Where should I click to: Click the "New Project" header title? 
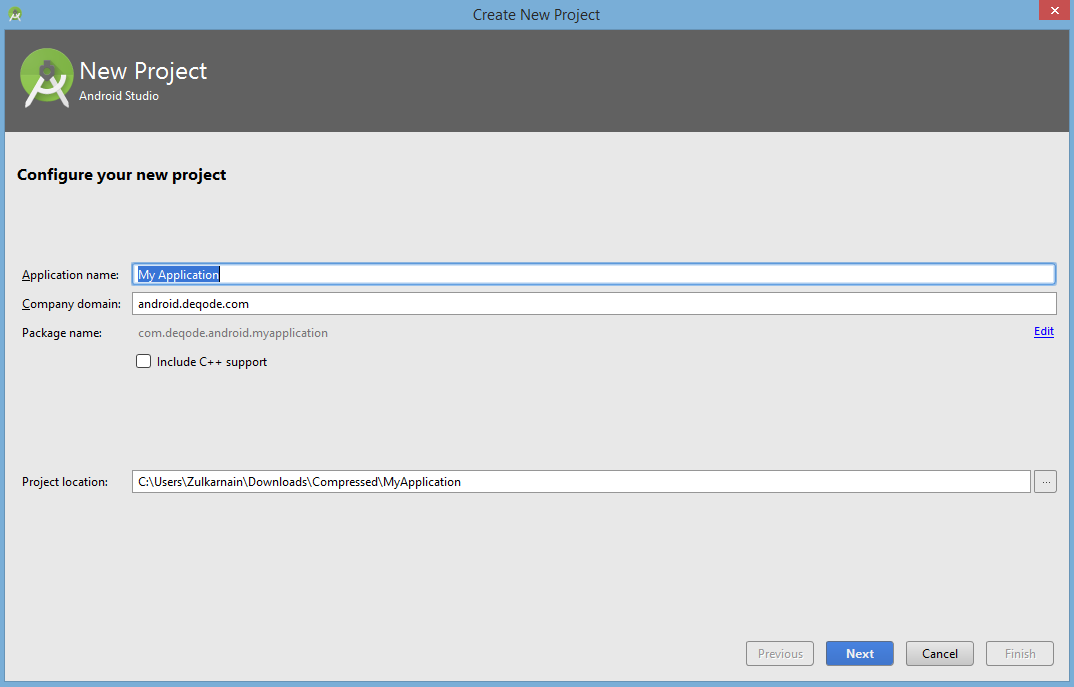143,70
